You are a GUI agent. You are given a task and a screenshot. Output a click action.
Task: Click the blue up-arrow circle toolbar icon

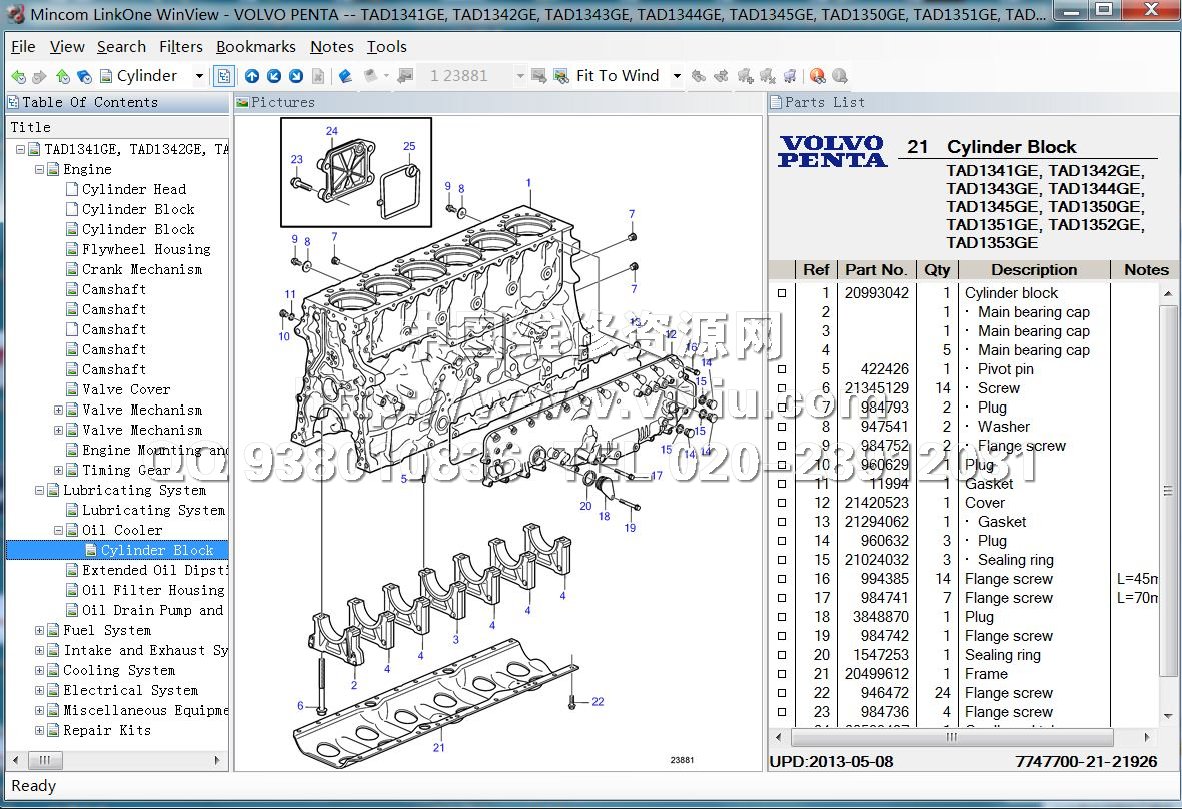252,76
